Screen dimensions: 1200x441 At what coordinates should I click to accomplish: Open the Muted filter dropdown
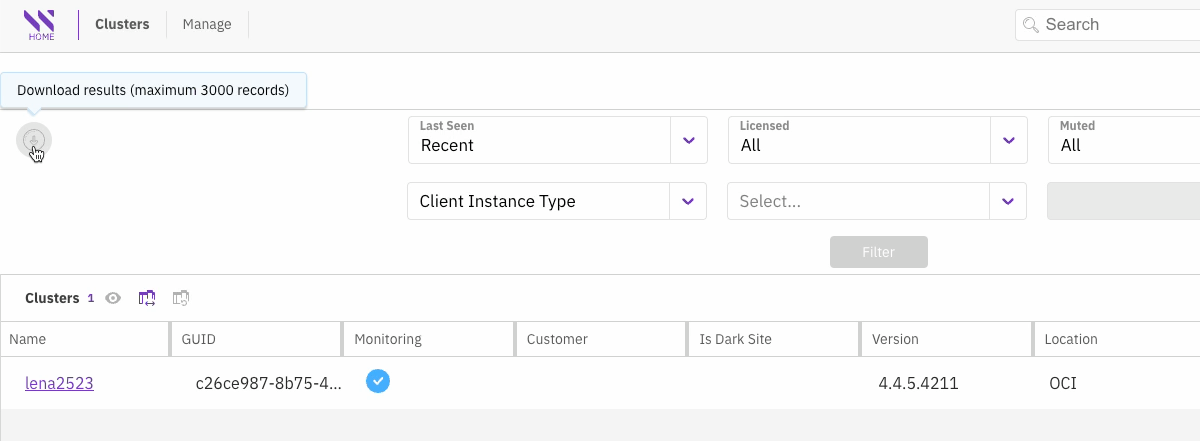click(x=1123, y=140)
